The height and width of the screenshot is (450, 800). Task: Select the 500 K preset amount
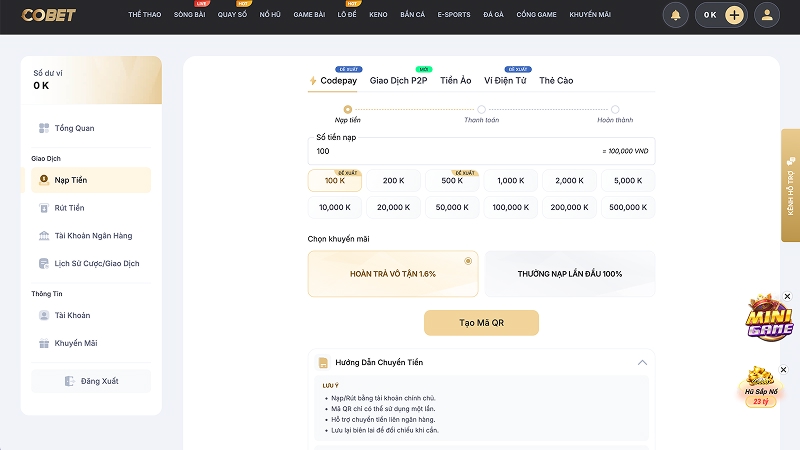pyautogui.click(x=453, y=181)
